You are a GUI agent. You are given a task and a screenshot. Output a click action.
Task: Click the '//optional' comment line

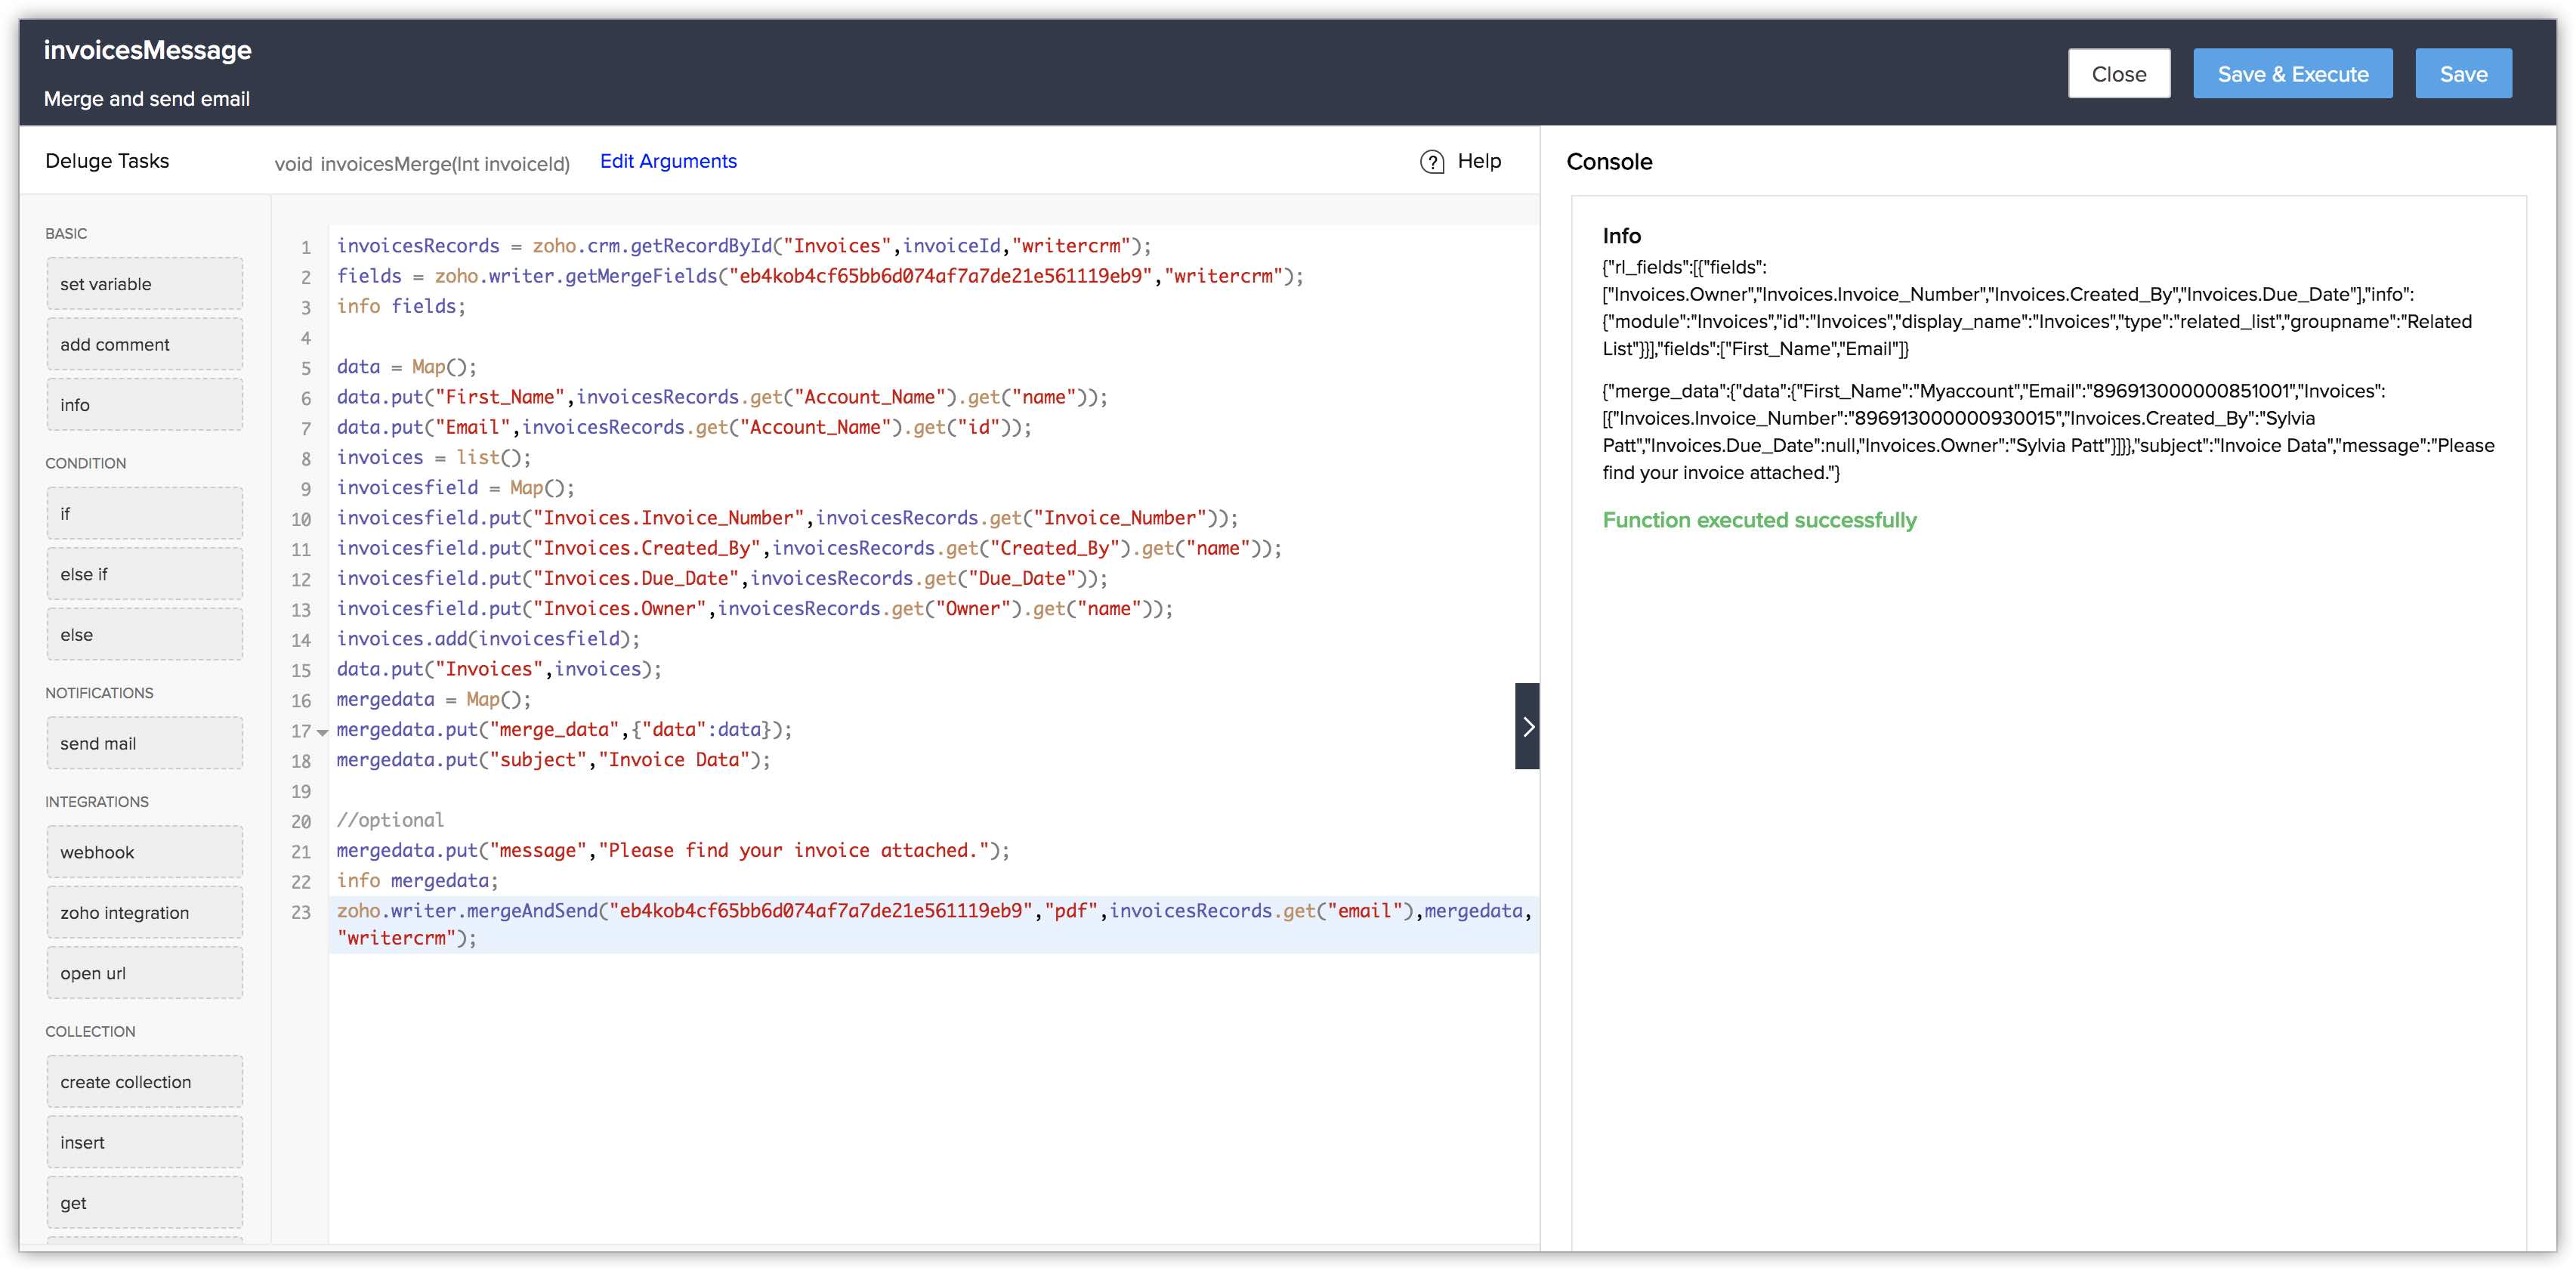point(390,820)
